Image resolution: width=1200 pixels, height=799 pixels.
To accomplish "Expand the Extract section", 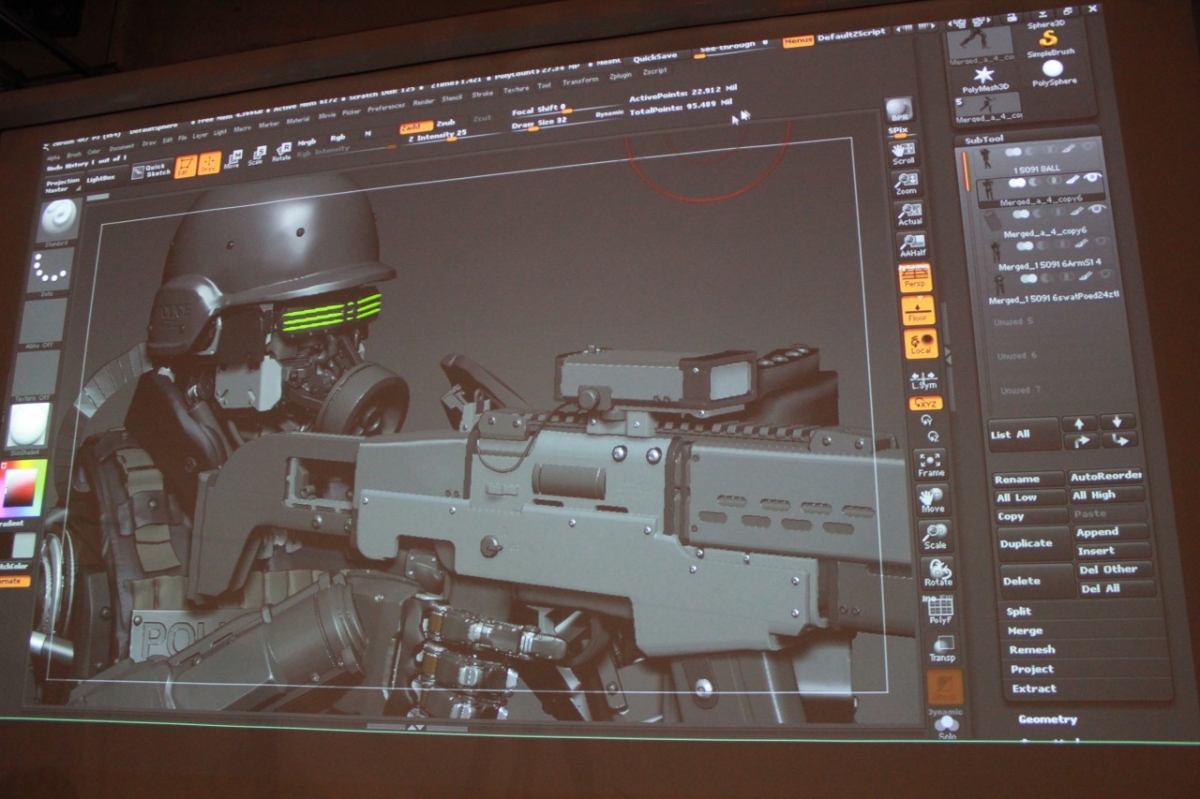I will coord(1034,688).
